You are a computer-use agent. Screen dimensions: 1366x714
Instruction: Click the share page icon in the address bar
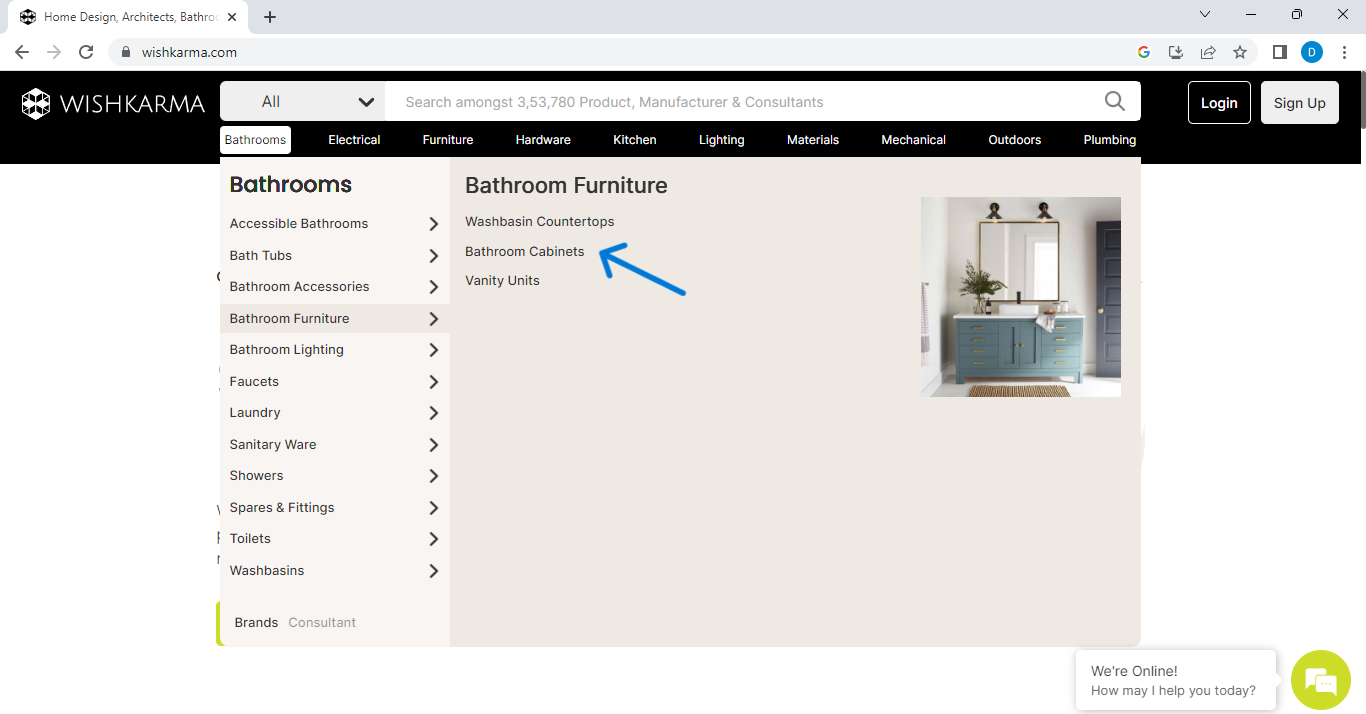point(1208,52)
